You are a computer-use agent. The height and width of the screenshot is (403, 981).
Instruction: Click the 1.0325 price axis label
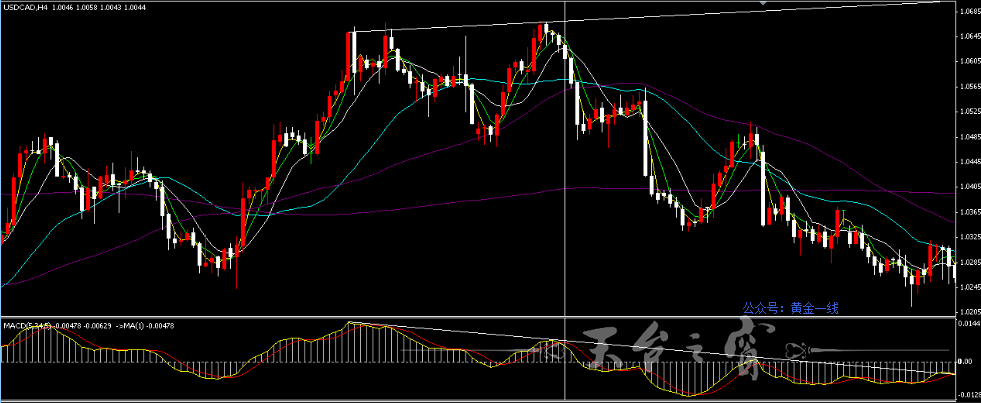pos(968,237)
